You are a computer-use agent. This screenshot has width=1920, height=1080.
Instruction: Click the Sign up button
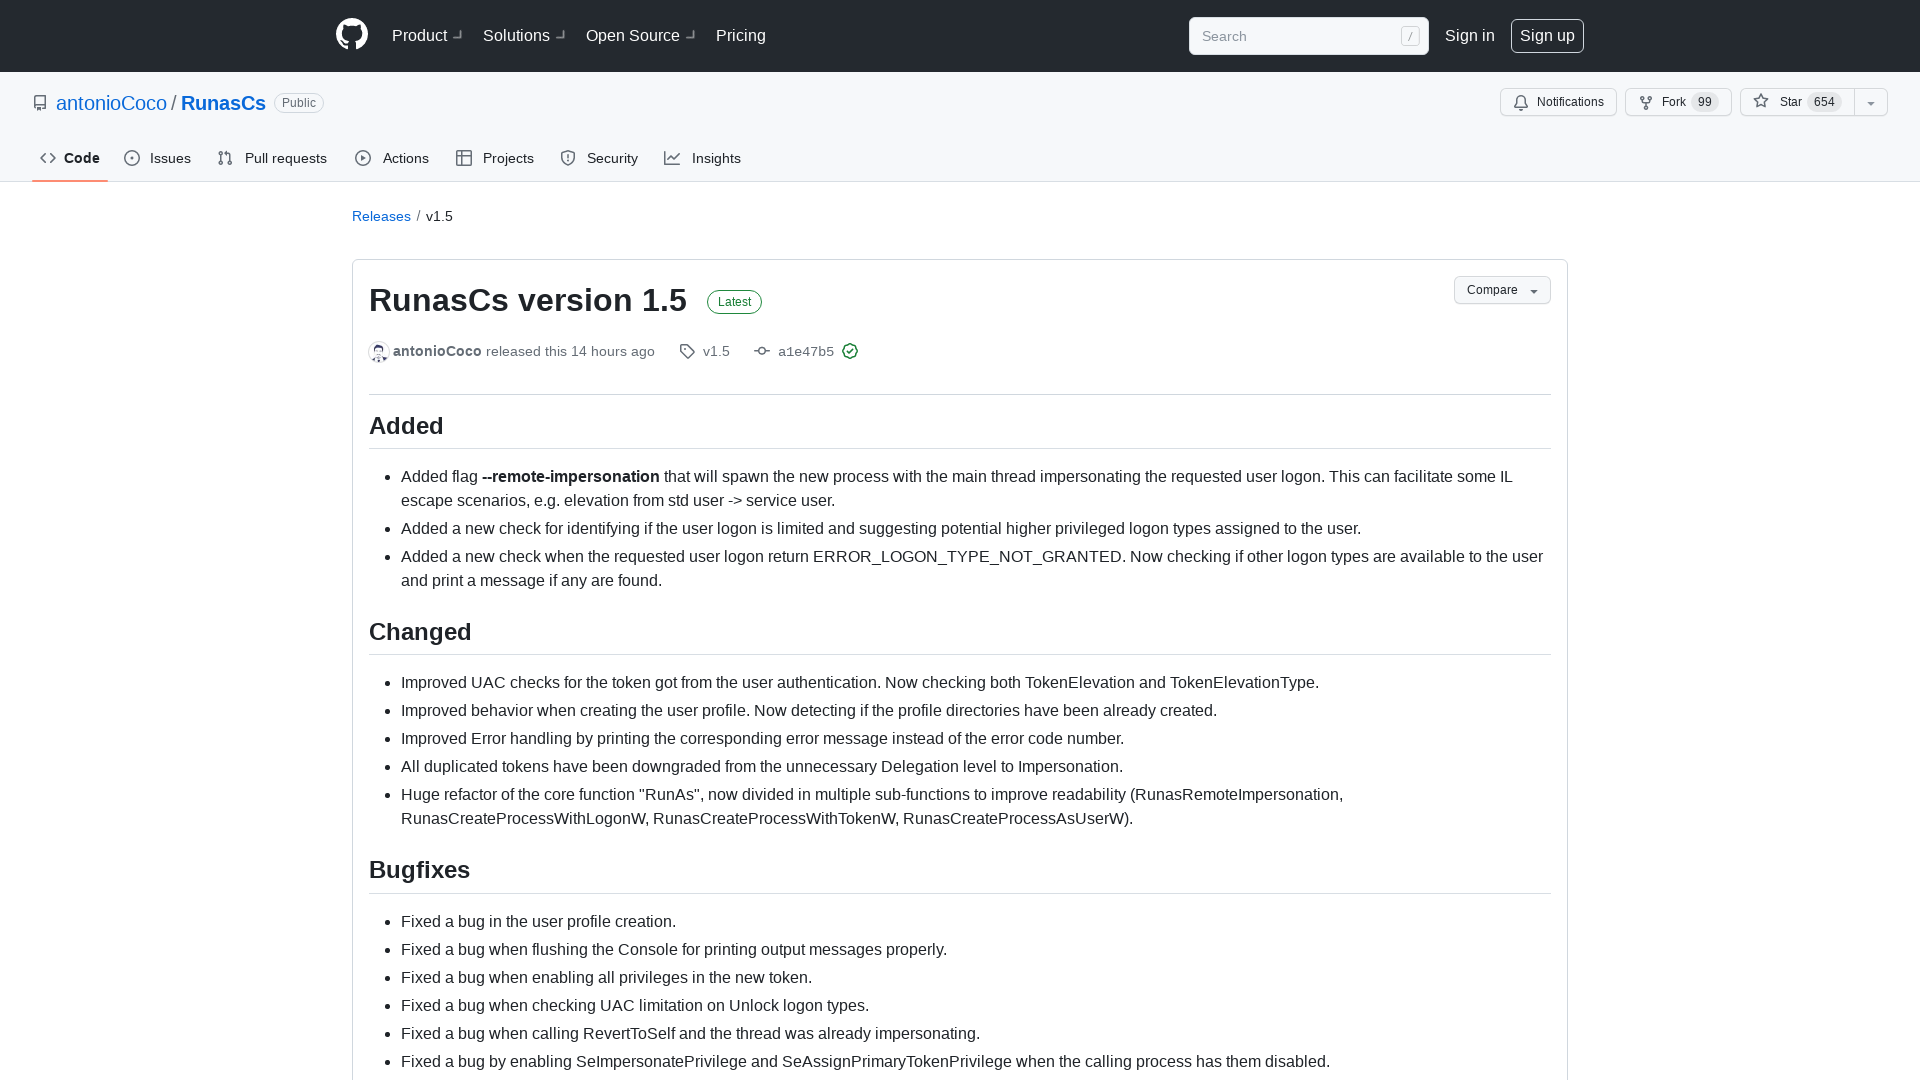pos(1547,35)
